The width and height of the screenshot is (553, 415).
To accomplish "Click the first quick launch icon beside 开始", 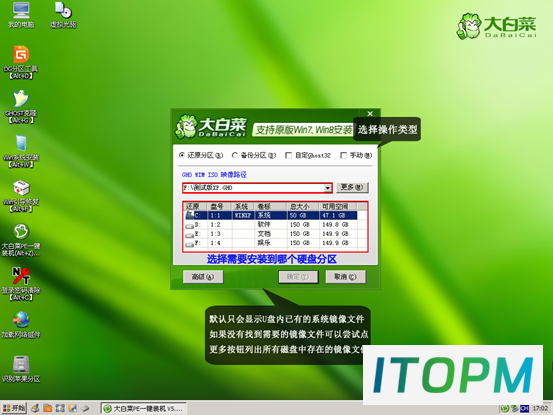I will click(35, 408).
